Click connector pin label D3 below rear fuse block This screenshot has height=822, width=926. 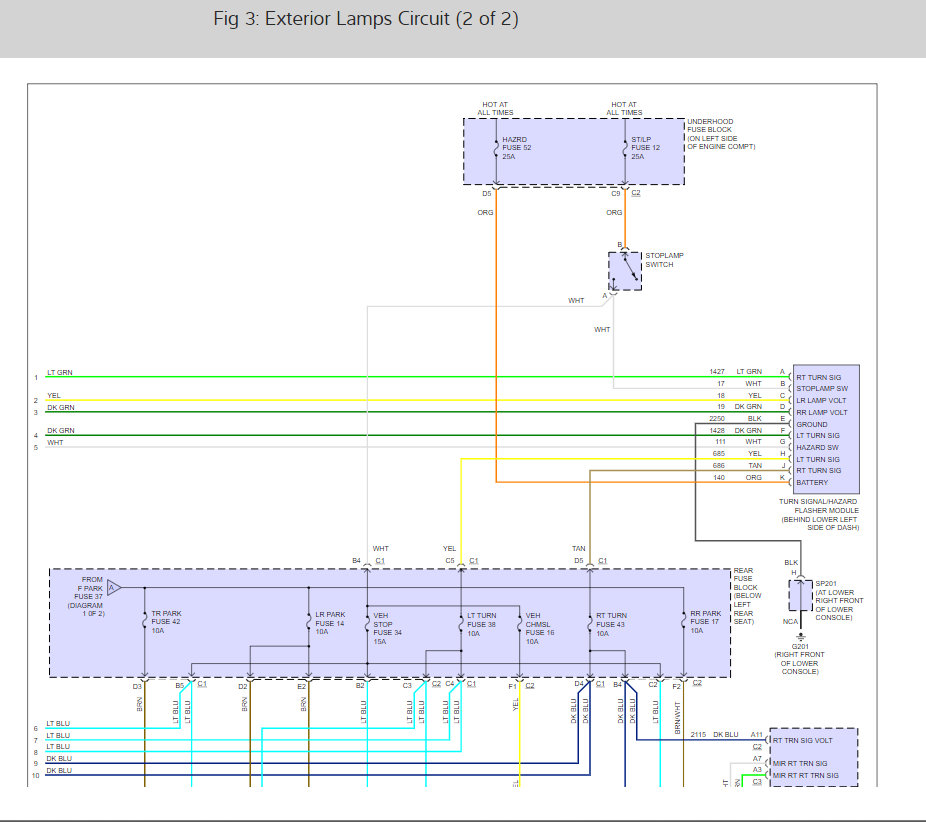coord(137,686)
